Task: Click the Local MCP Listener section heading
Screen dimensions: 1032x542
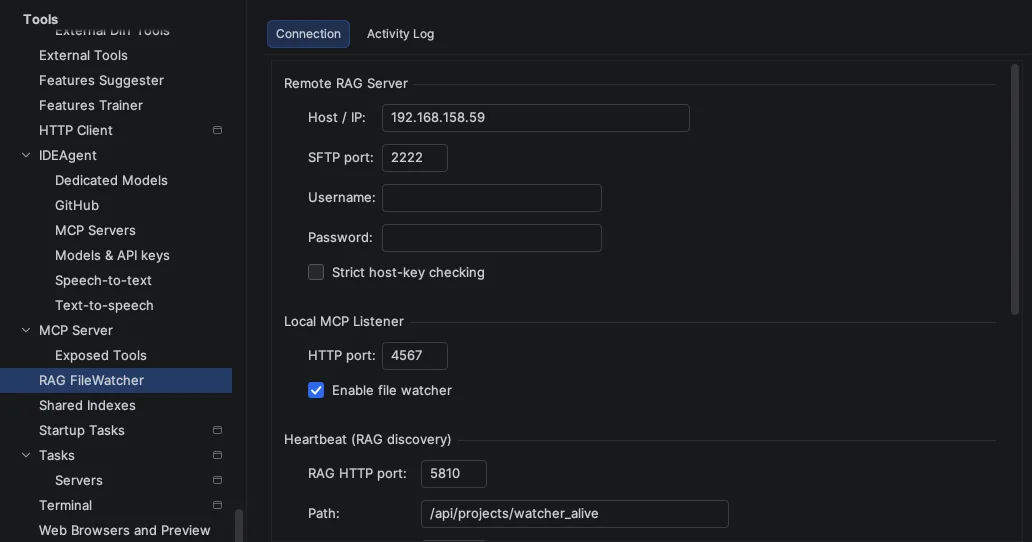Action: (x=344, y=322)
